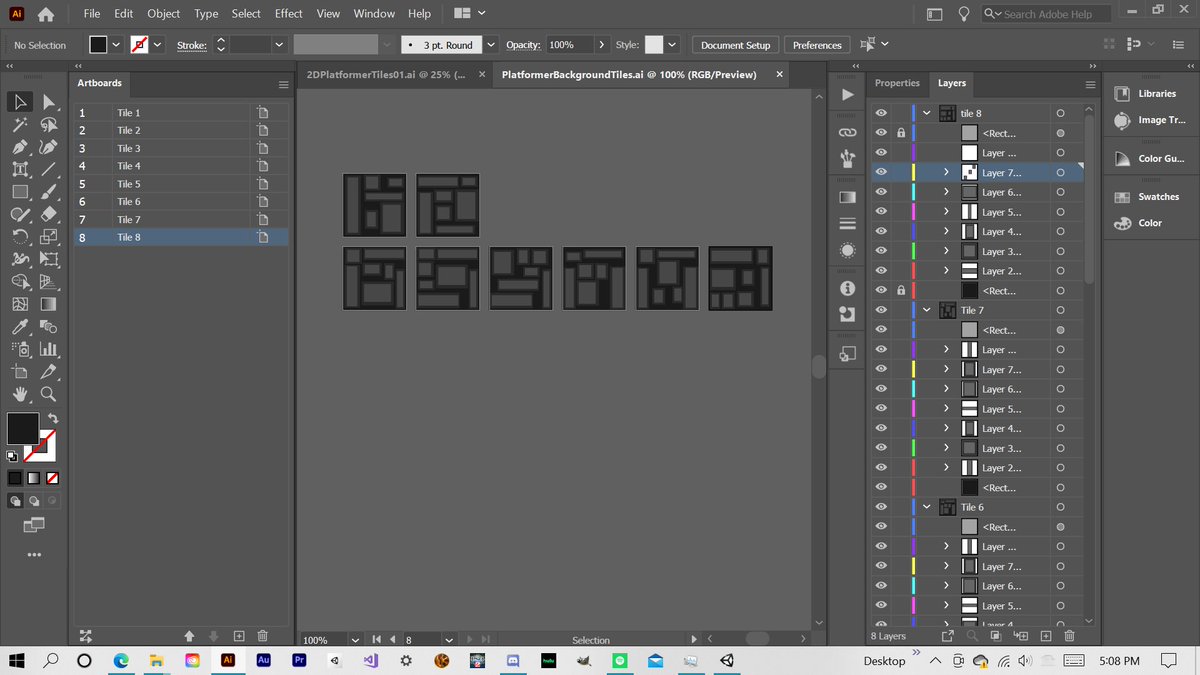This screenshot has height=675, width=1200.
Task: Select the Pen tool
Action: (20, 147)
